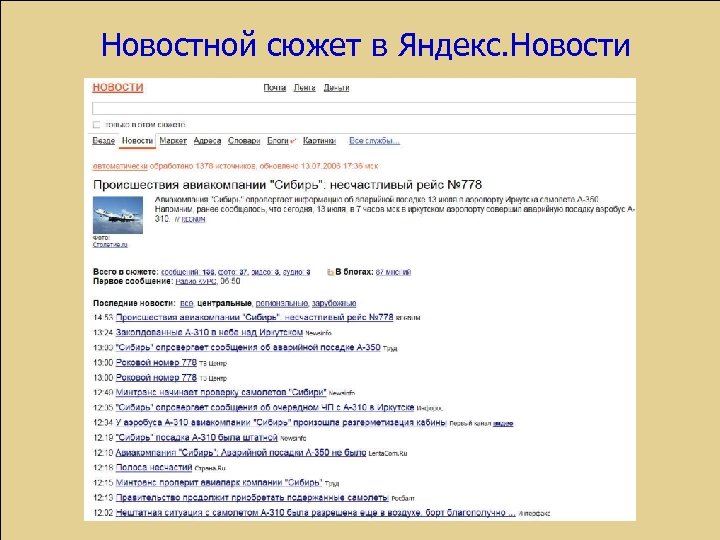Click the 'автоматически' link in status line
Viewport: 720px width, 540px height.
click(x=120, y=166)
